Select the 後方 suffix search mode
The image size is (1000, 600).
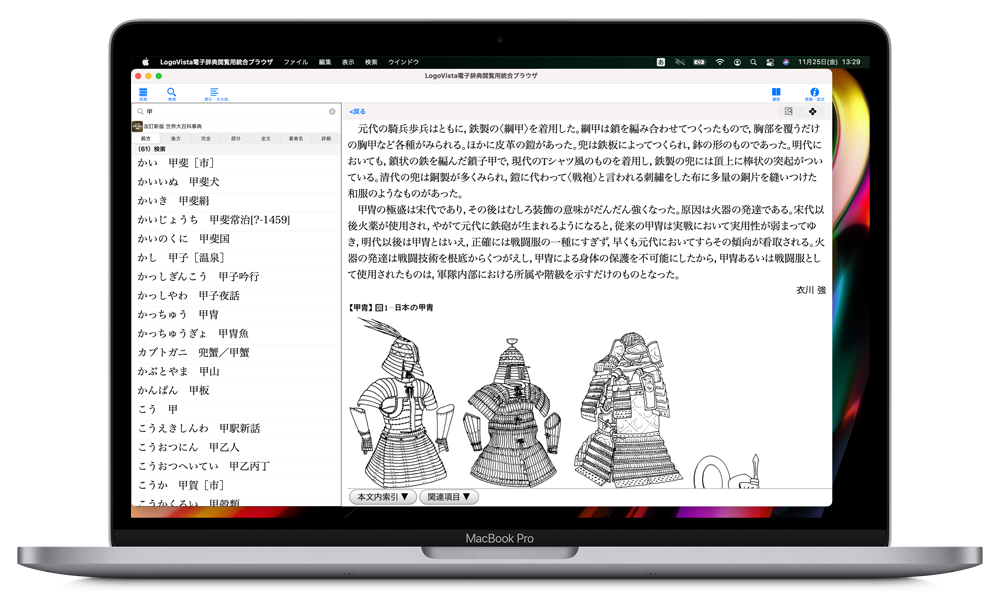tap(175, 138)
